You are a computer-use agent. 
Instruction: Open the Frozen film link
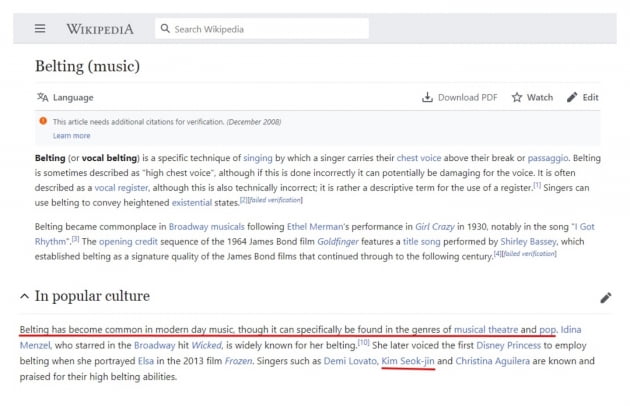tap(238, 361)
